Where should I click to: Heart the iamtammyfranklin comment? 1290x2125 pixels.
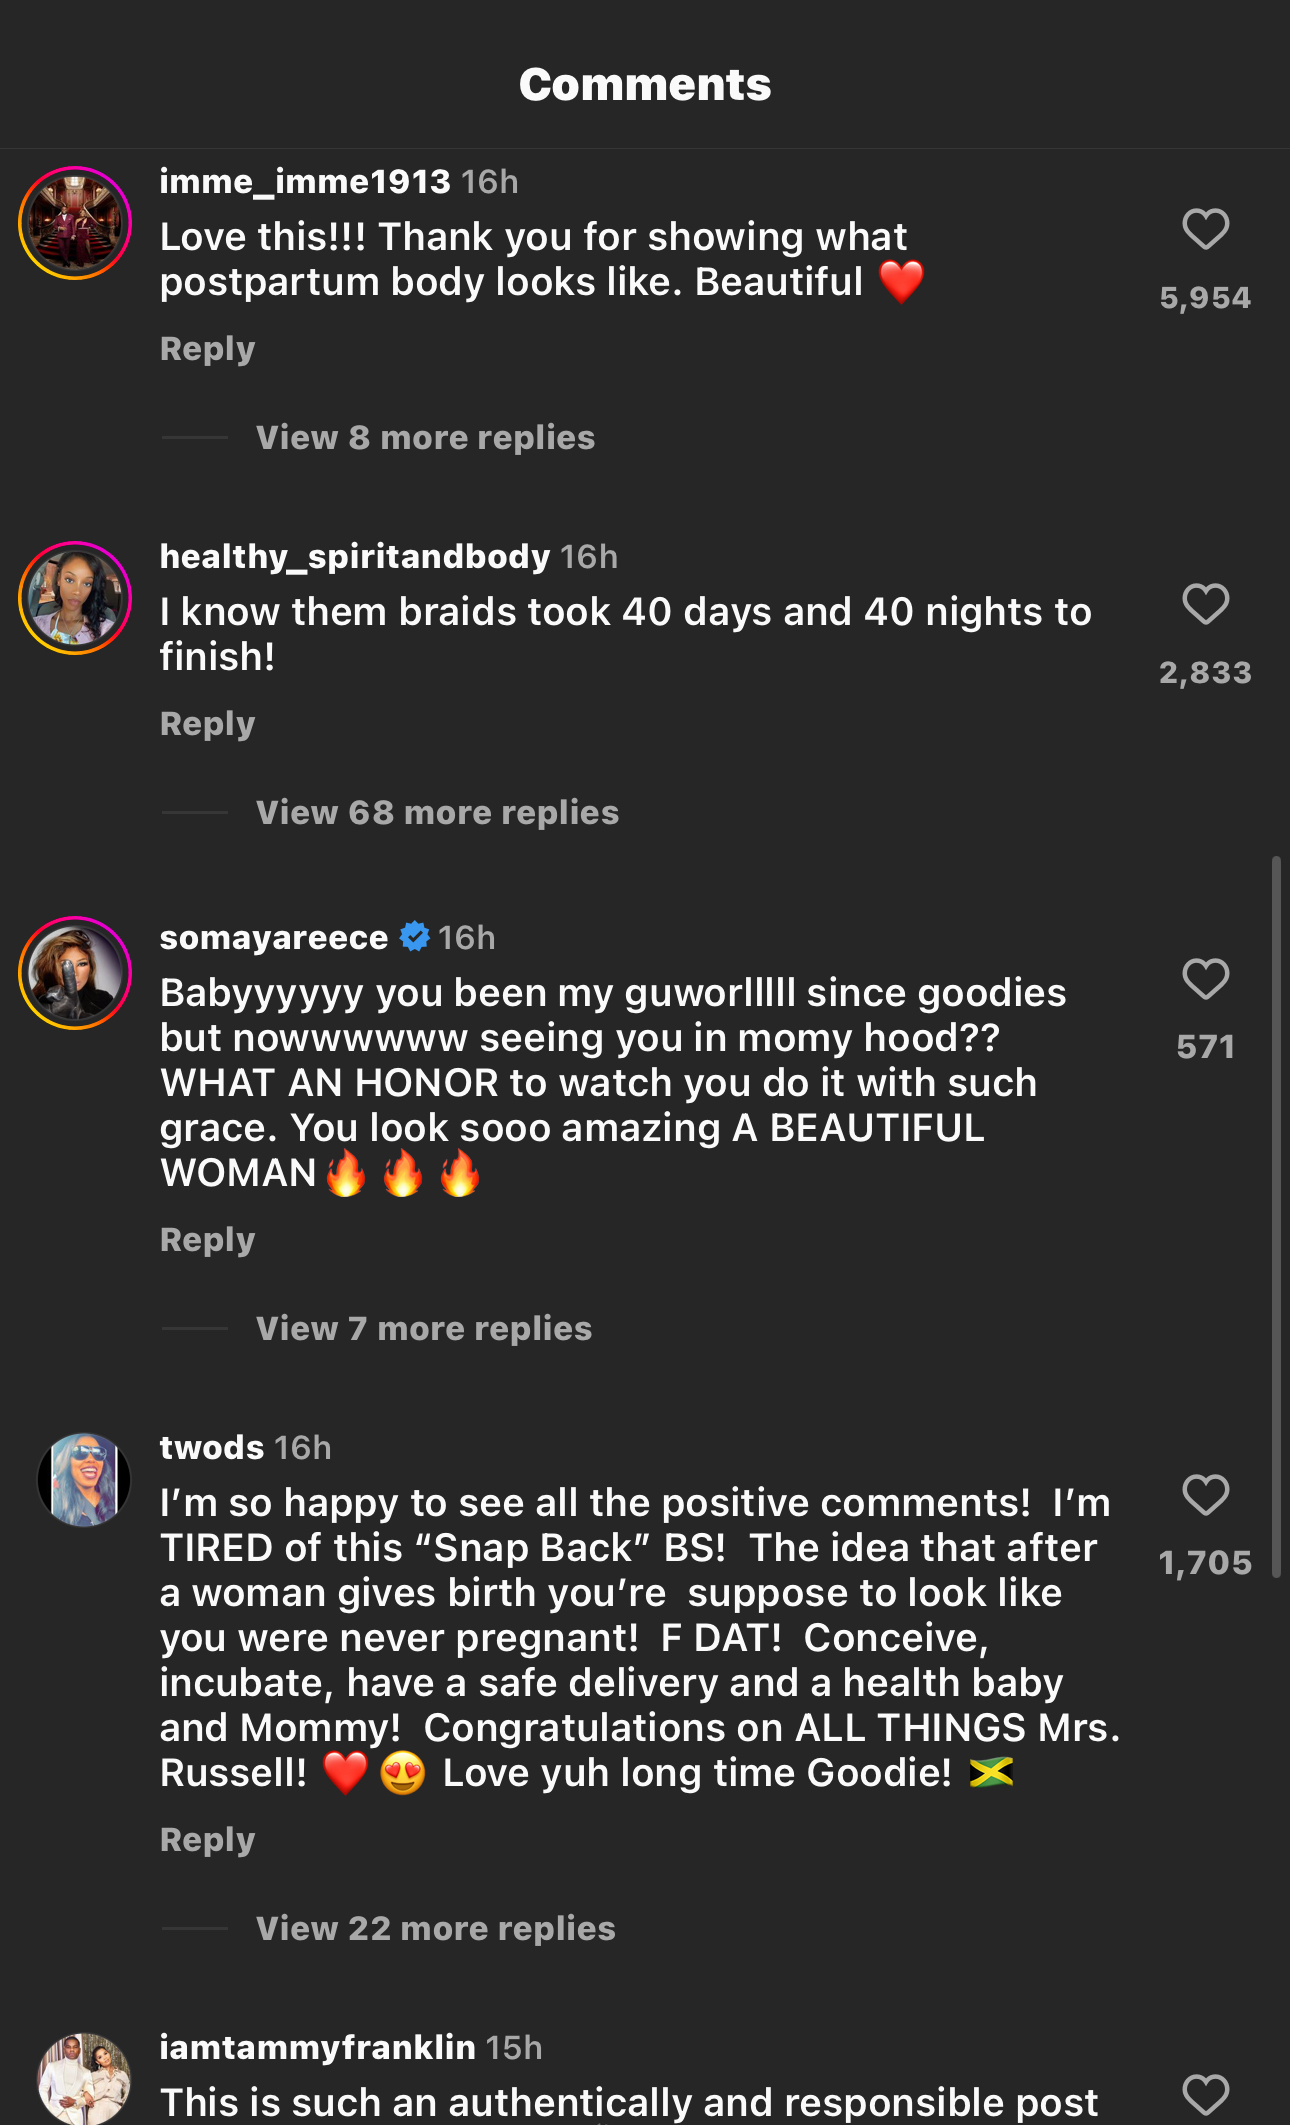1205,2094
